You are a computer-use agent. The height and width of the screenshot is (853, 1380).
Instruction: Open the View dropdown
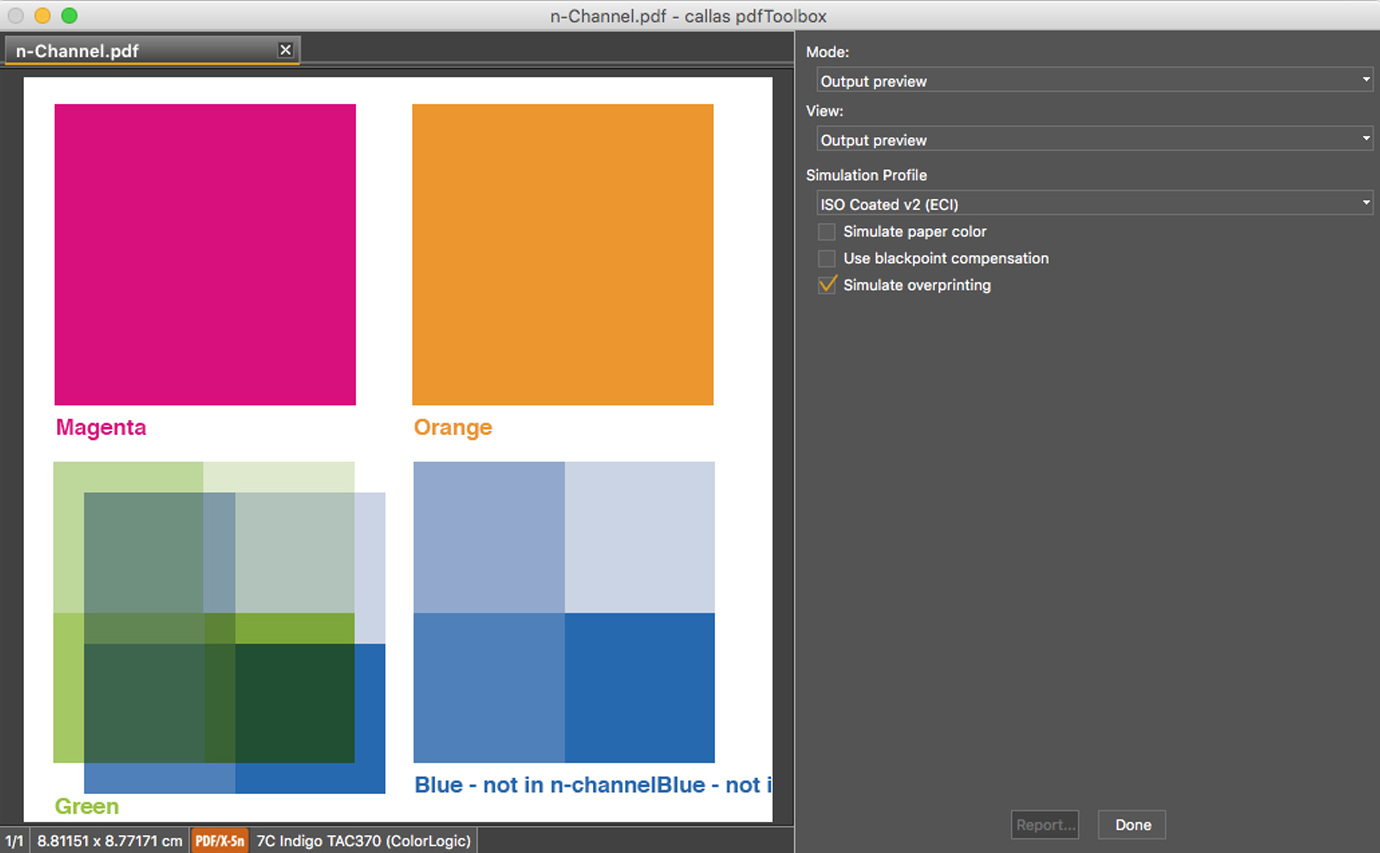click(x=1095, y=139)
